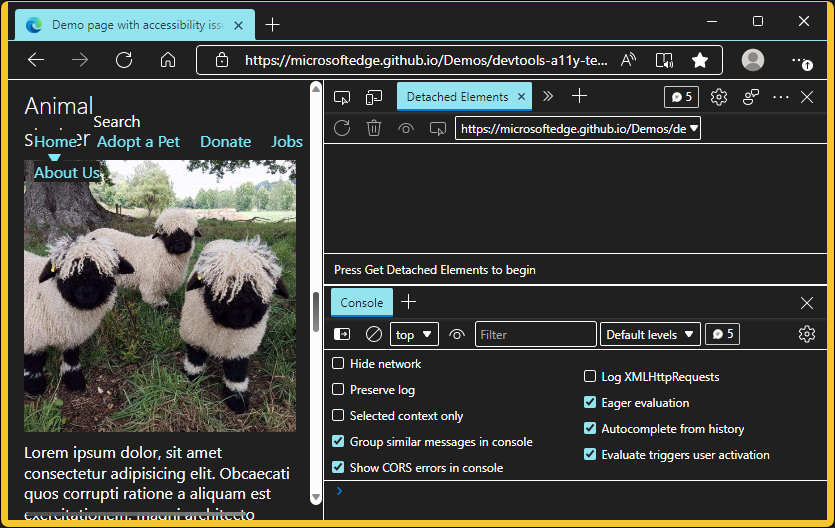Open the About Us link
Image resolution: width=835 pixels, height=528 pixels.
(x=67, y=172)
